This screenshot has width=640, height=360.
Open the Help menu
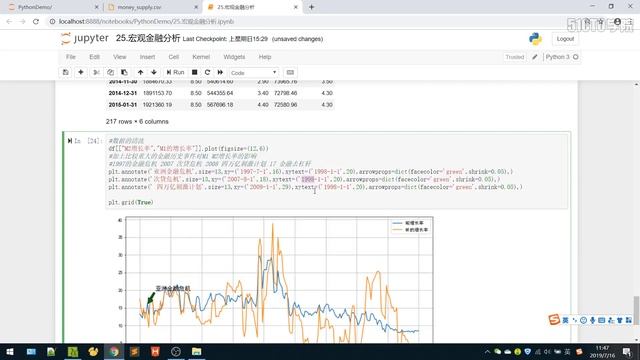coord(265,57)
